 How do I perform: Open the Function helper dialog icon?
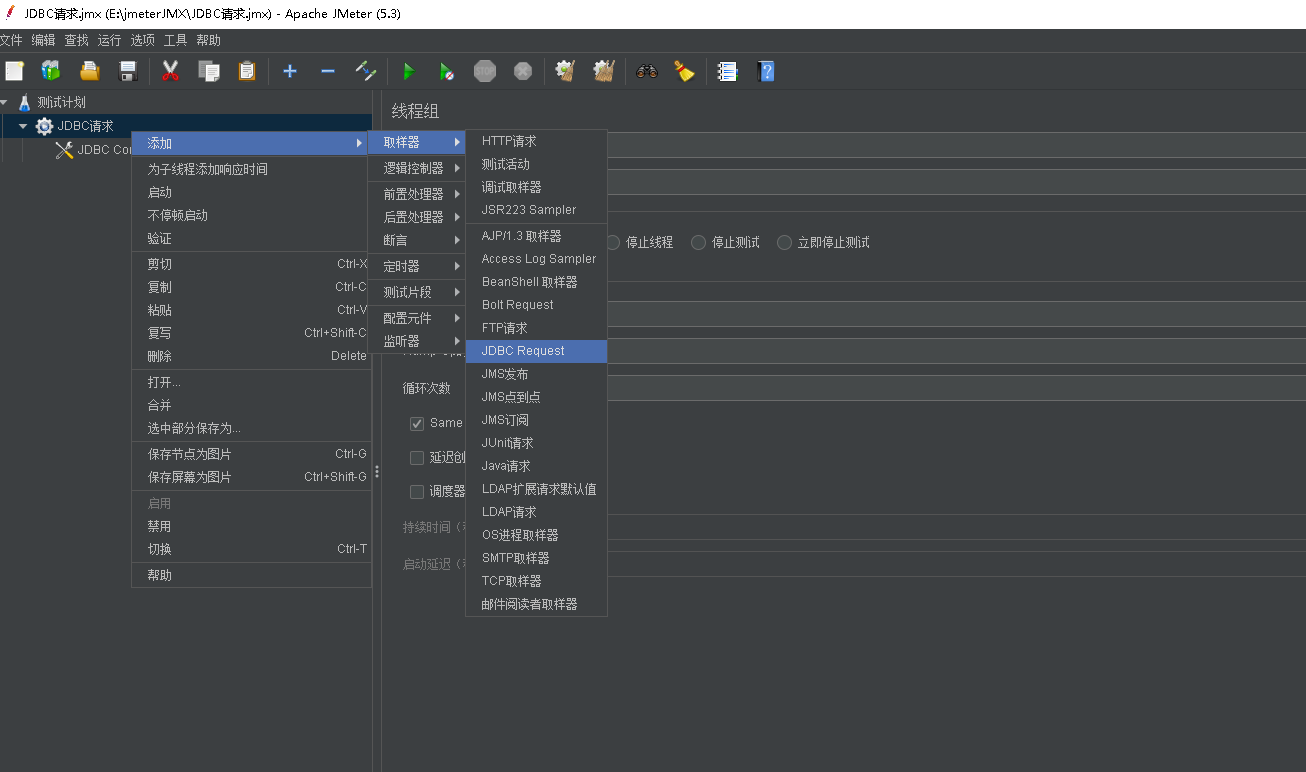coord(728,71)
